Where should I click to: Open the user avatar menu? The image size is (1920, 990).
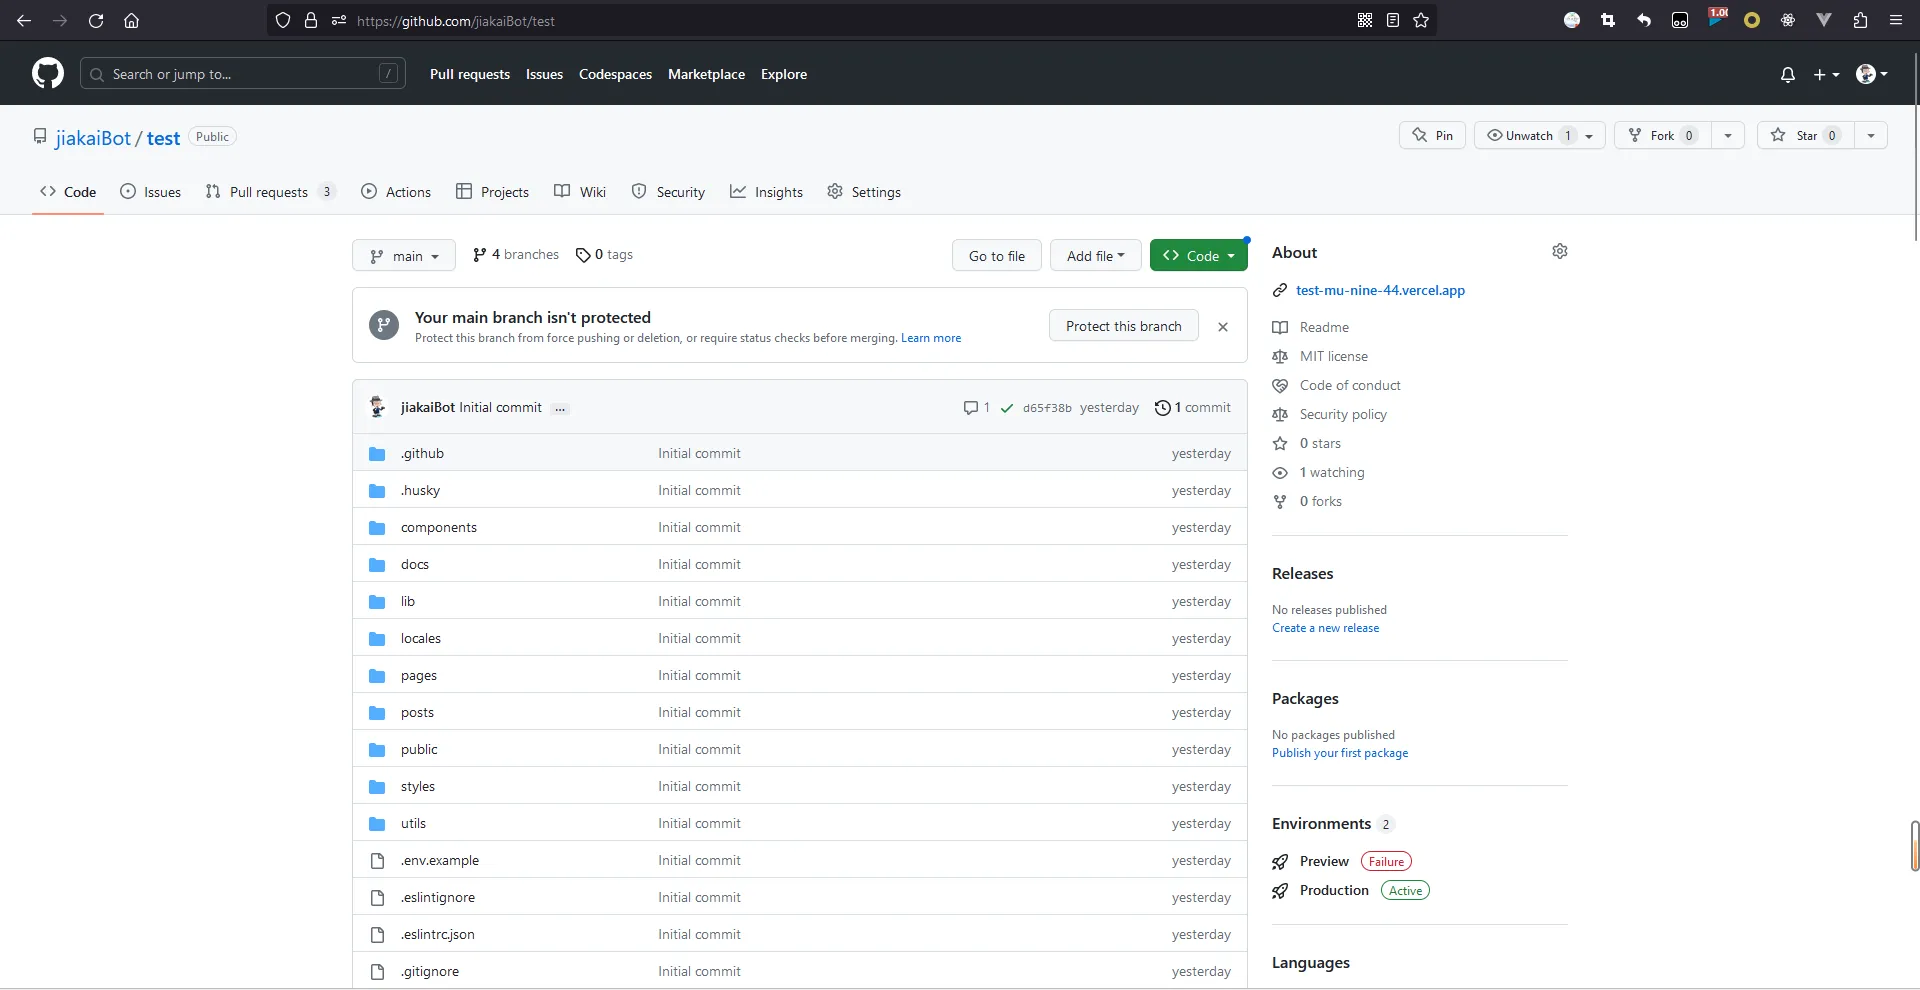tap(1871, 74)
